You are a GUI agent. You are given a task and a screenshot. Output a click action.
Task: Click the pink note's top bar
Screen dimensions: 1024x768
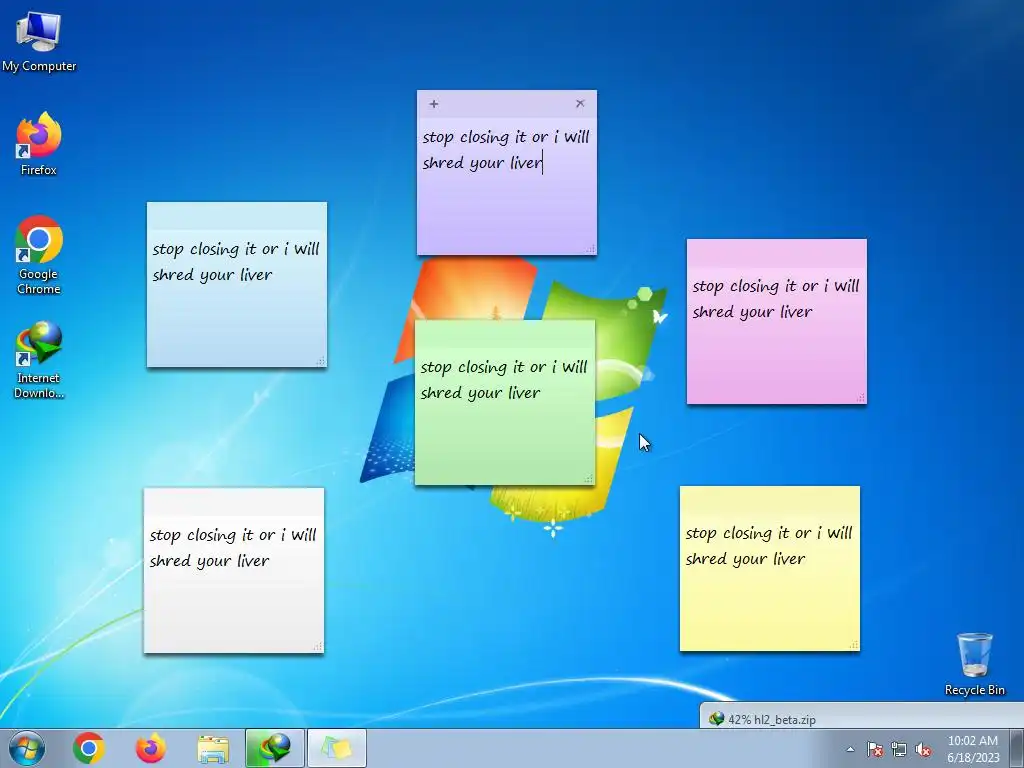pos(776,253)
